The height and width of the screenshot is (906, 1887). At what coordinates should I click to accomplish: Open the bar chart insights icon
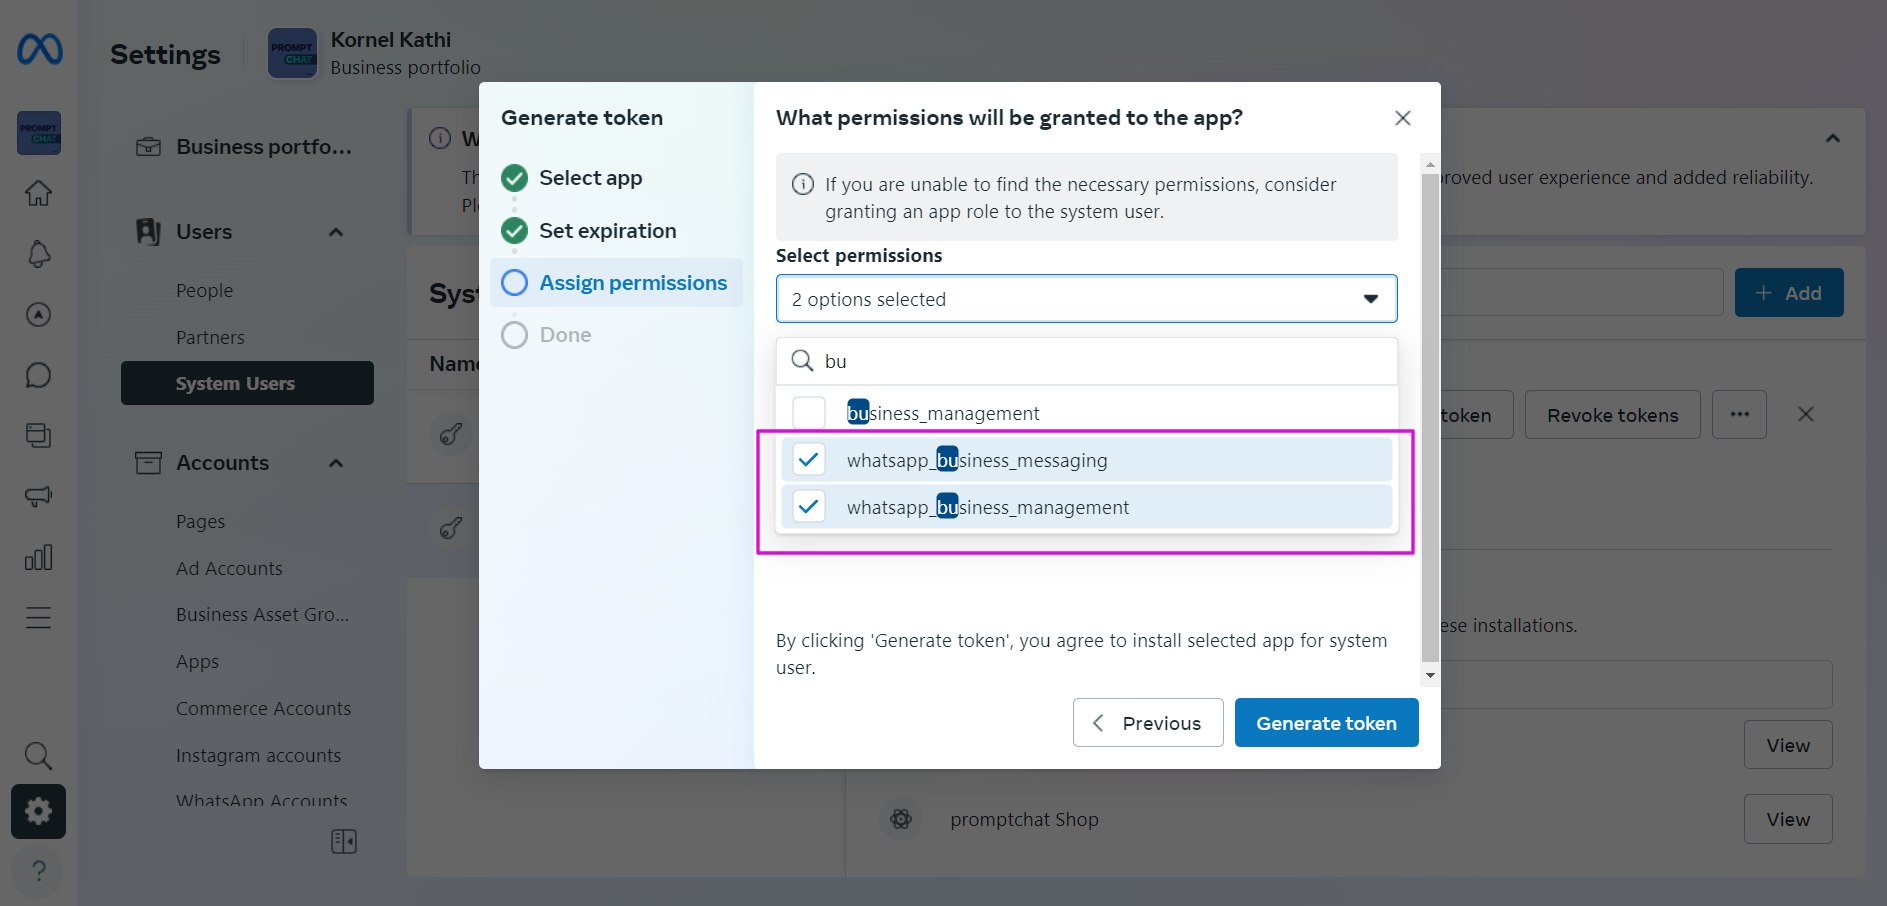(x=38, y=557)
